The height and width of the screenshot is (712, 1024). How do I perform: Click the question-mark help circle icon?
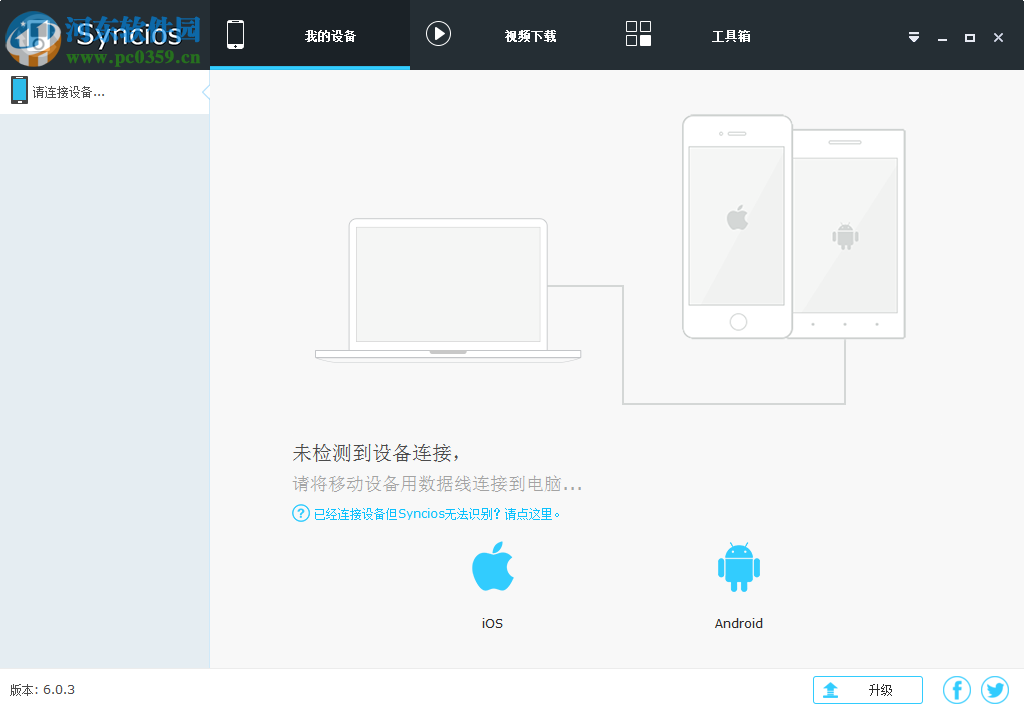(300, 513)
